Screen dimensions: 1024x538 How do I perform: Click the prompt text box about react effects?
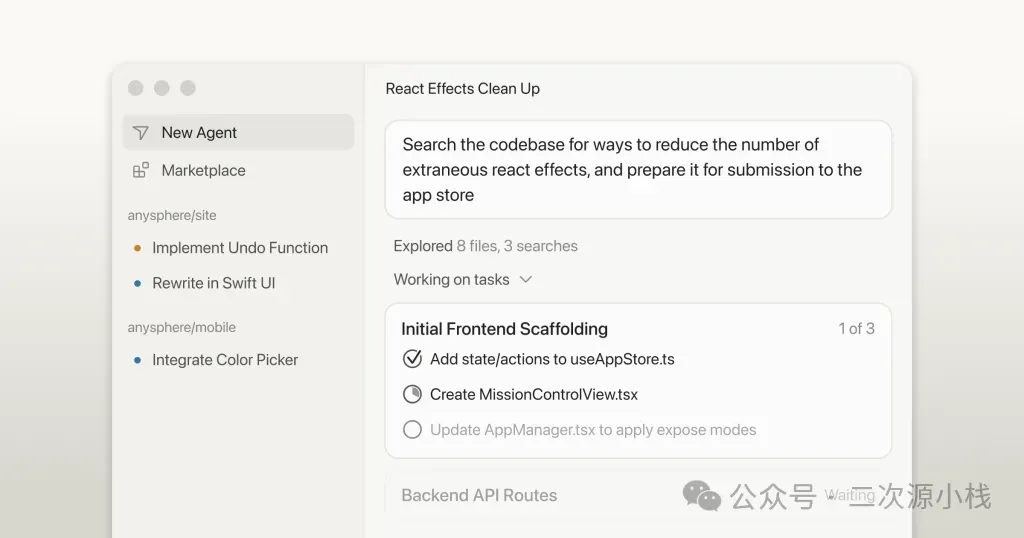[x=637, y=170]
